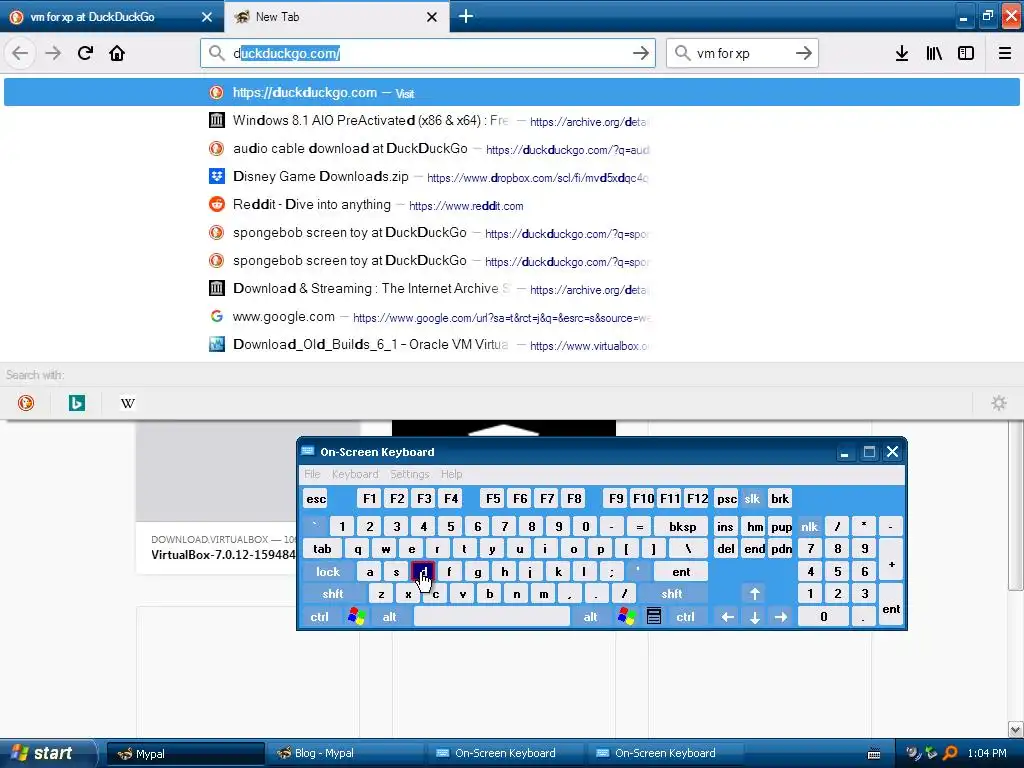This screenshot has height=768, width=1024.
Task: Click the F5 key on keyboard
Action: pyautogui.click(x=493, y=498)
